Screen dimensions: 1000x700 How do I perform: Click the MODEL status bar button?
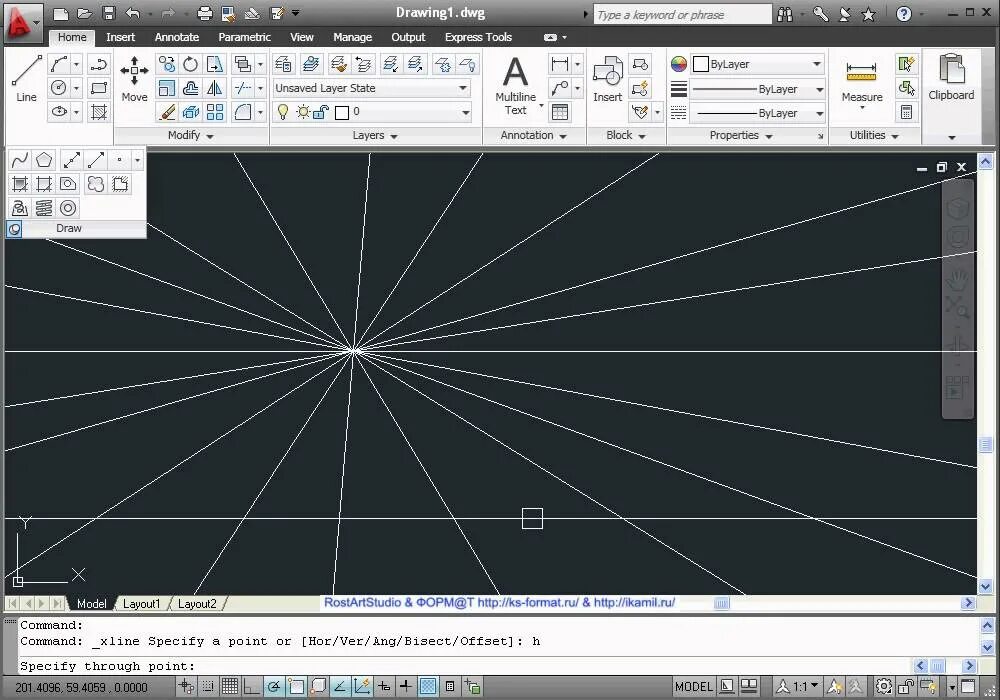point(693,687)
